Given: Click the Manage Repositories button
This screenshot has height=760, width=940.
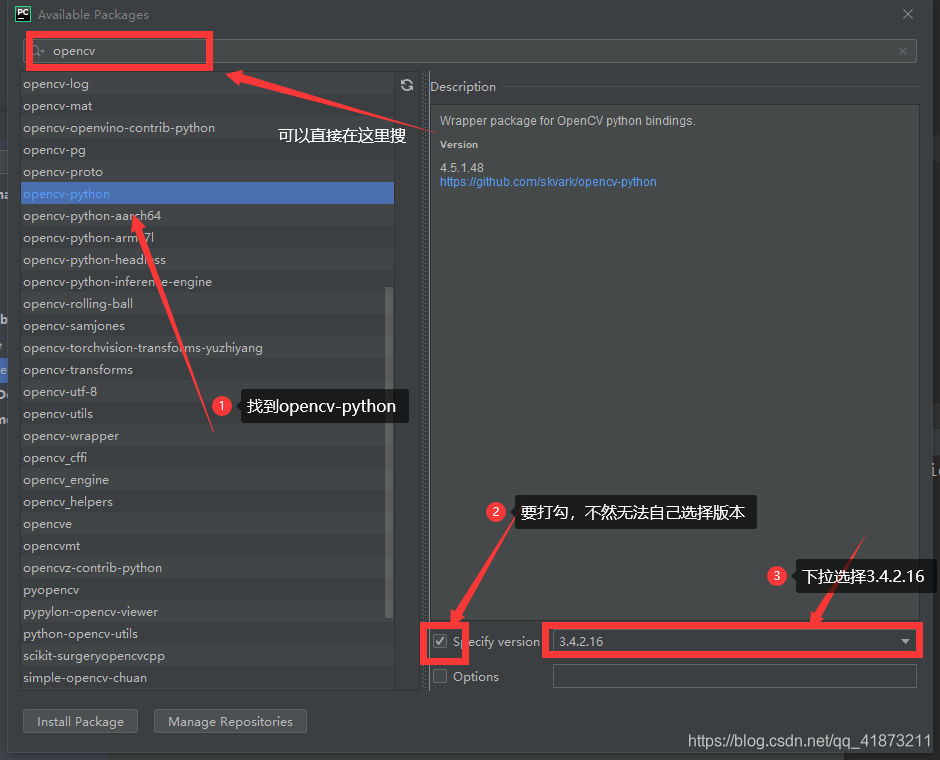Looking at the screenshot, I should pos(230,721).
